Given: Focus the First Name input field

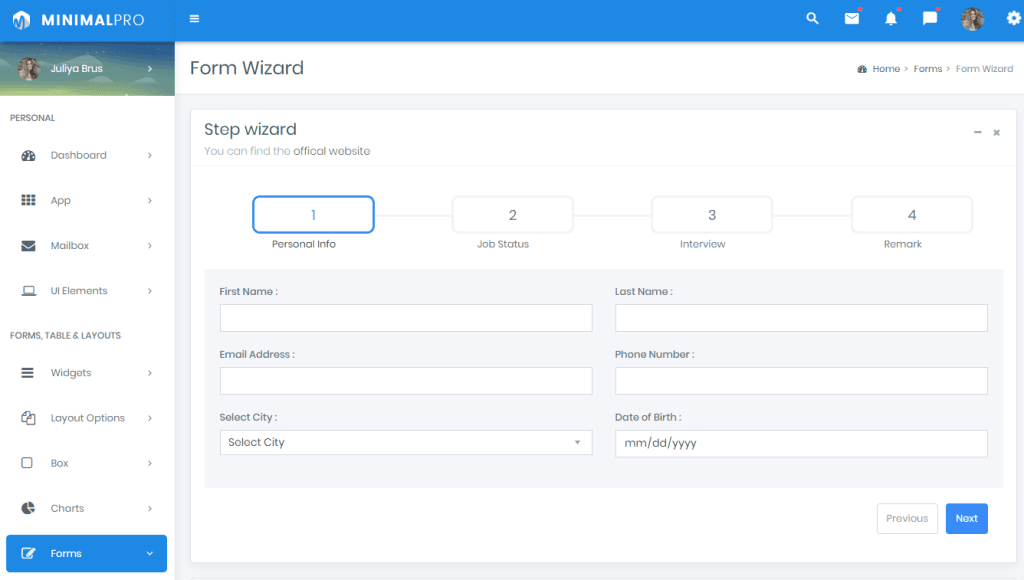Looking at the screenshot, I should pyautogui.click(x=406, y=318).
